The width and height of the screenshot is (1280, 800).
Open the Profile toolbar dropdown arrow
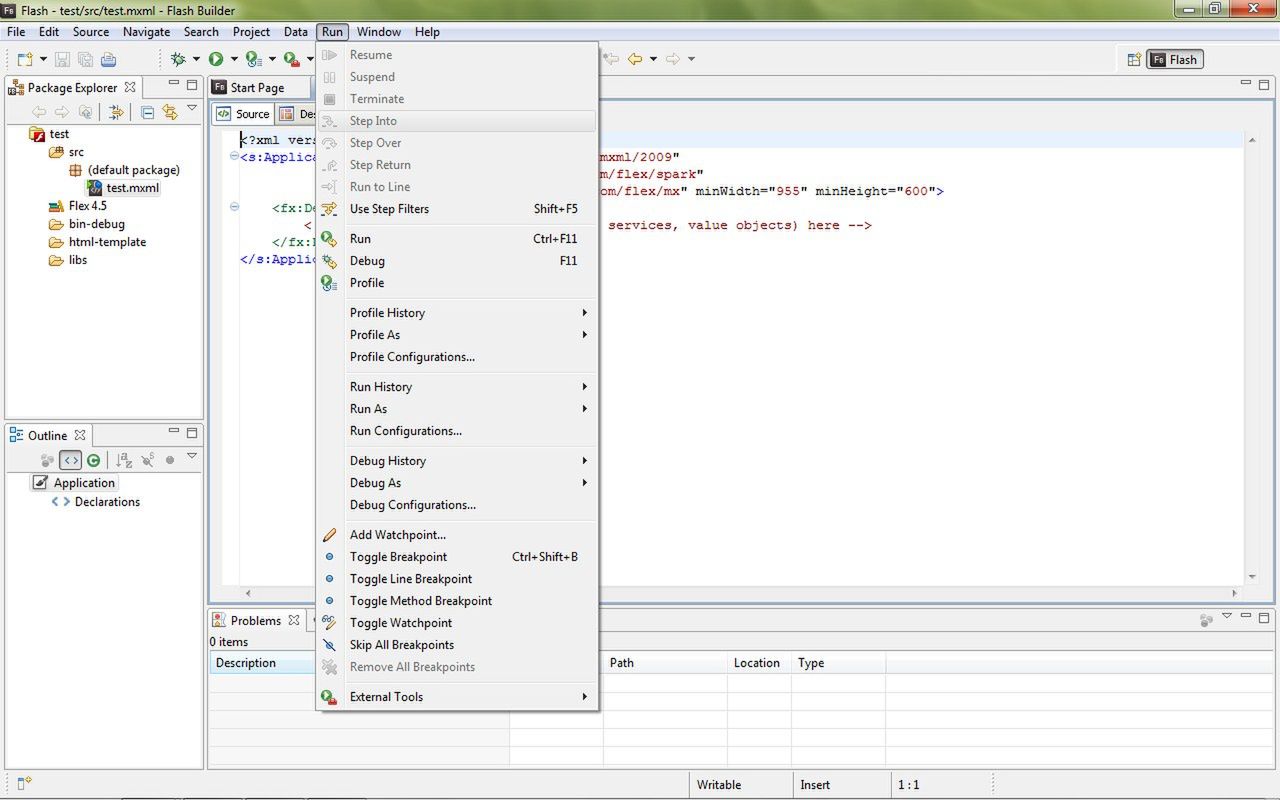(272, 60)
